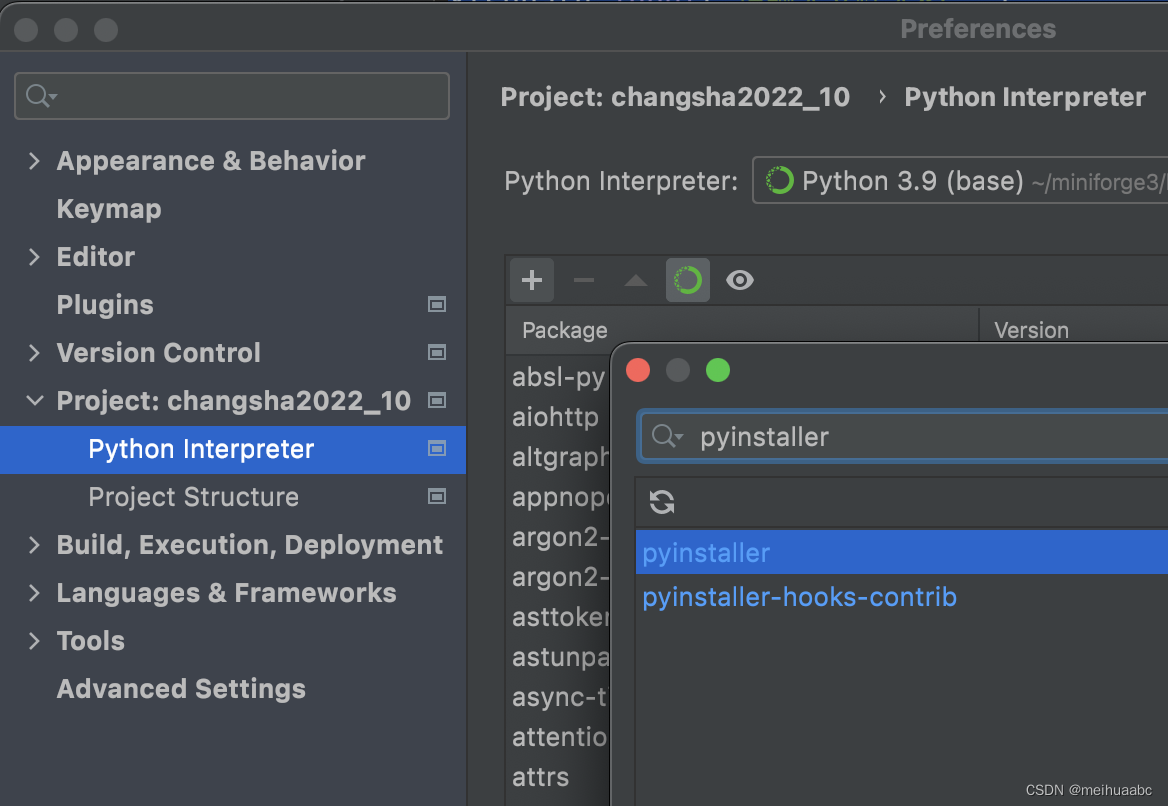Viewport: 1168px width, 806px height.
Task: Sort packages by the Version column header
Action: pyautogui.click(x=1031, y=330)
